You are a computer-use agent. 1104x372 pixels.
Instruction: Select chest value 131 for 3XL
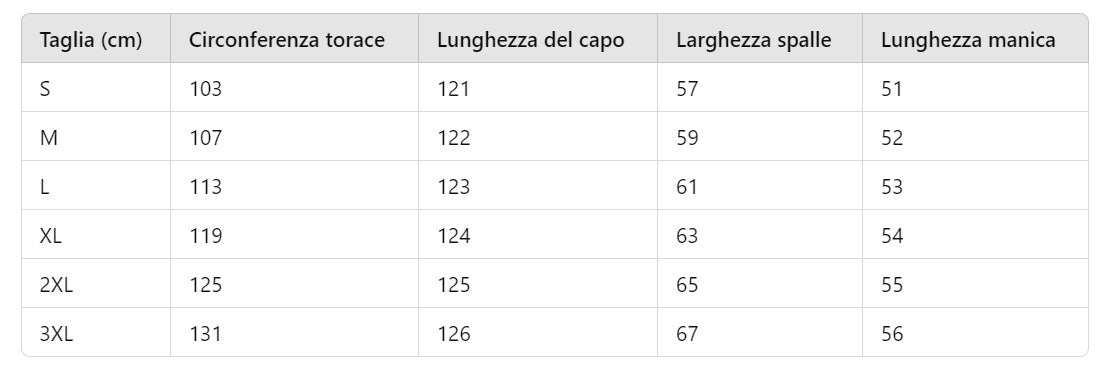click(x=205, y=333)
